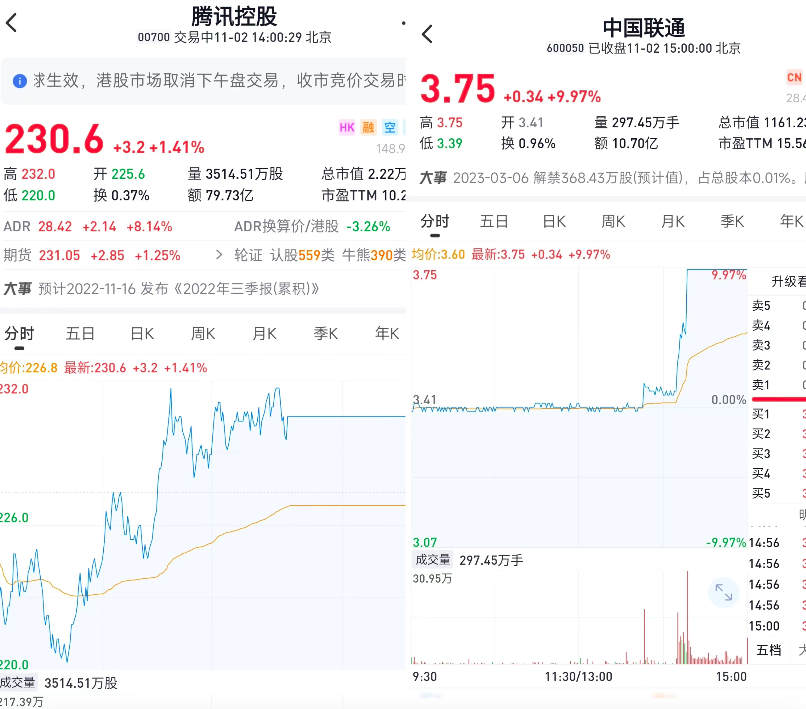Tap the blue 空 short-selling badge
This screenshot has width=806, height=709.
click(390, 128)
